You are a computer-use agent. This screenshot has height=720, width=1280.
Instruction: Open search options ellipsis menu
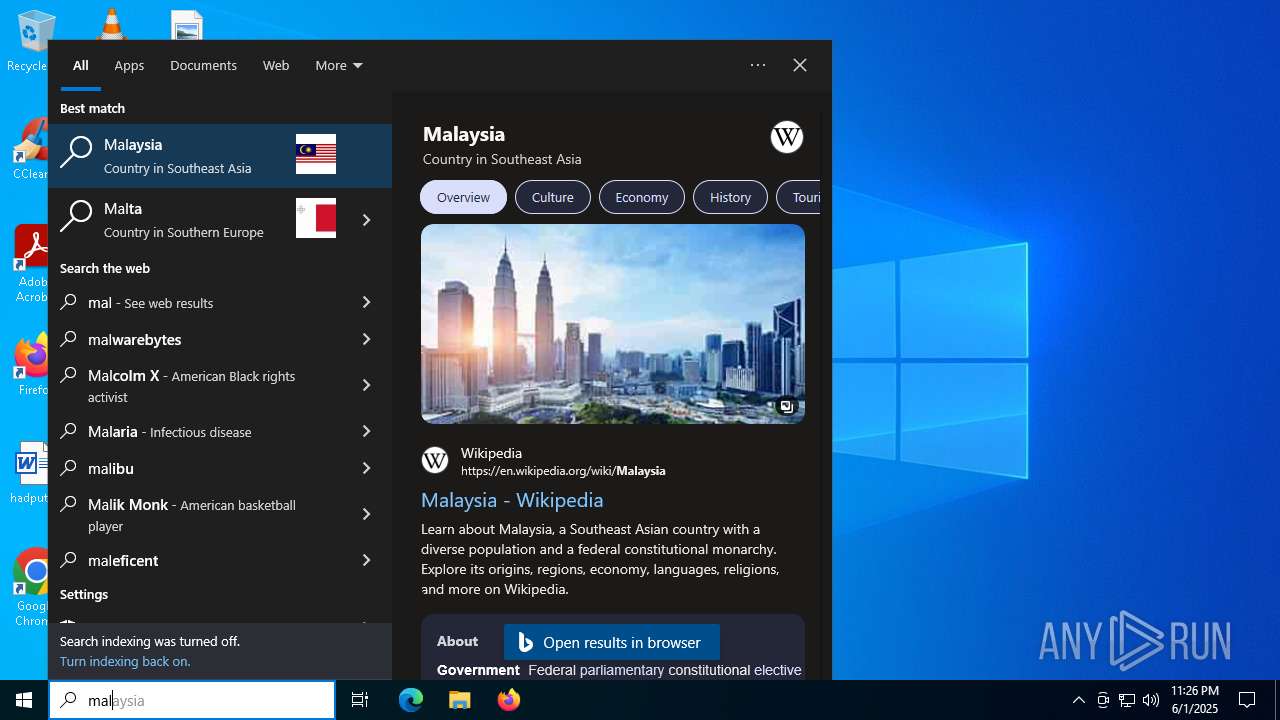[758, 65]
